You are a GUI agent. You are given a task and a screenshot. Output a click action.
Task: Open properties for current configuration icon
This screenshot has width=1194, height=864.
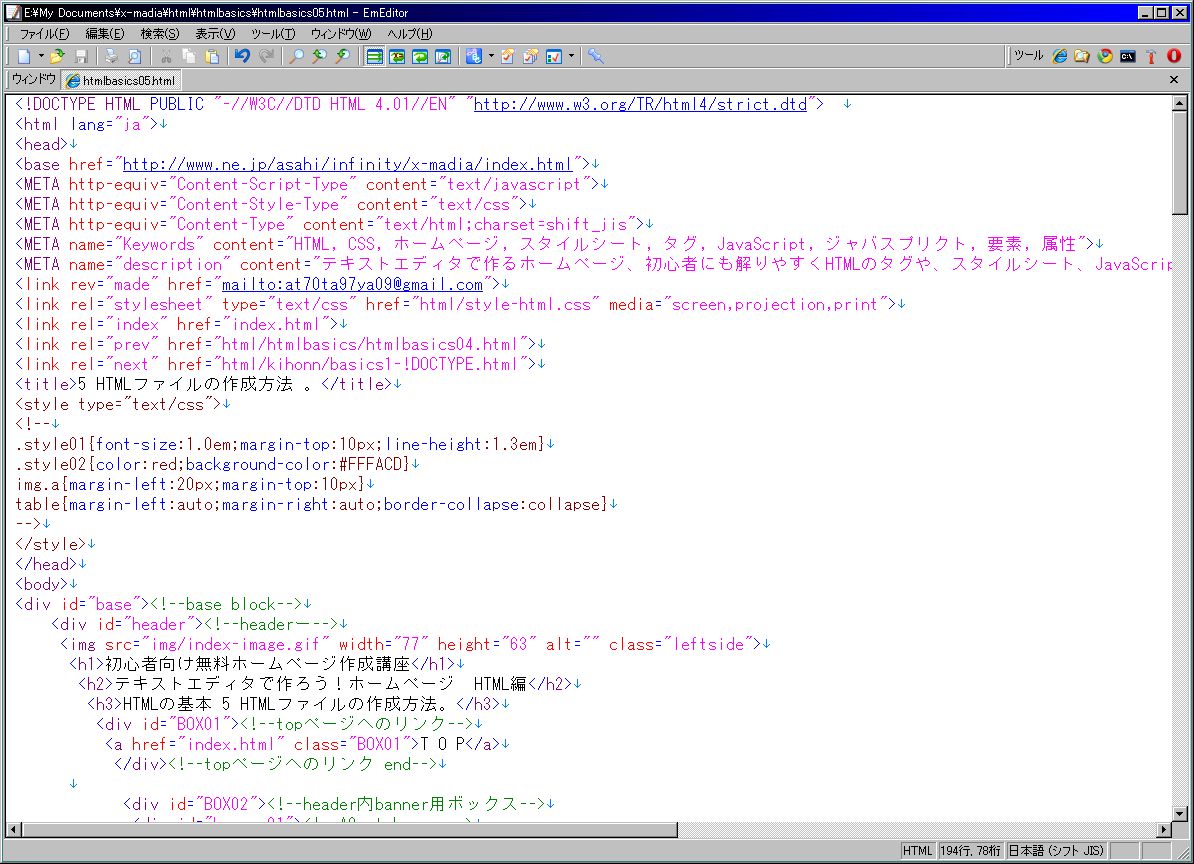point(507,56)
